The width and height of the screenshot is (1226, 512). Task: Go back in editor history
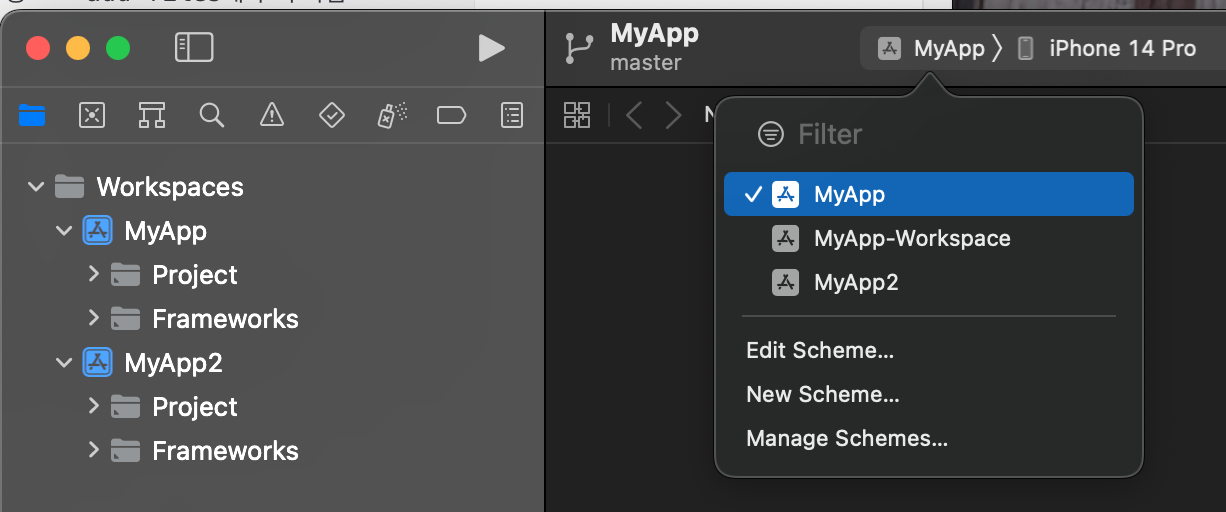[634, 115]
